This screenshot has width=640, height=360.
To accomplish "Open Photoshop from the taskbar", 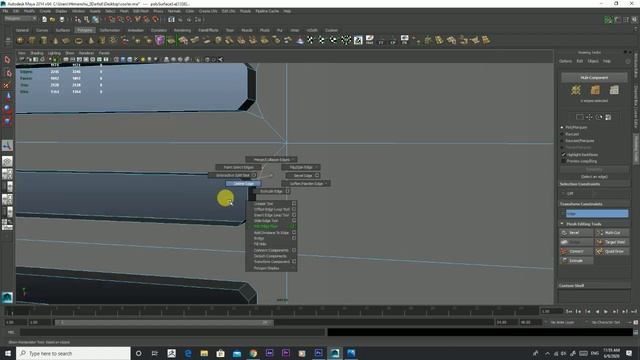I will click(318, 353).
